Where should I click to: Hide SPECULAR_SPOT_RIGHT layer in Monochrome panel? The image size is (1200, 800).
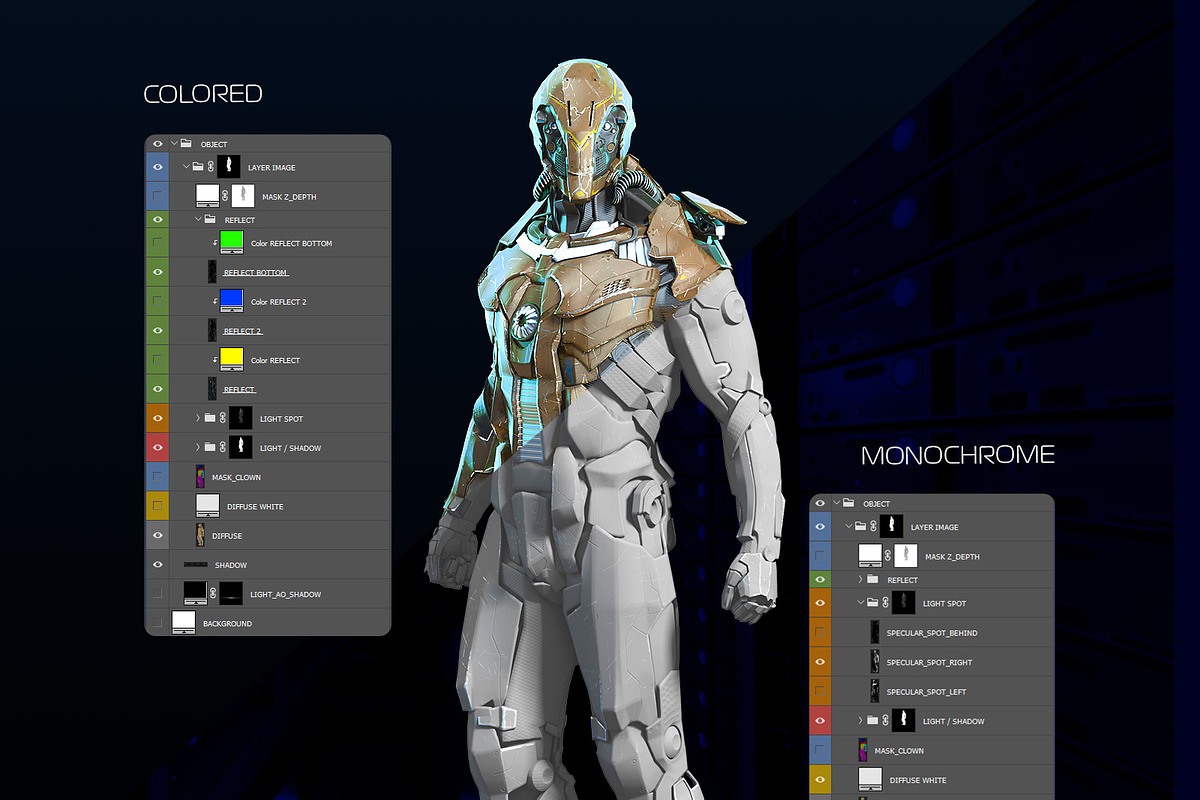[x=820, y=661]
